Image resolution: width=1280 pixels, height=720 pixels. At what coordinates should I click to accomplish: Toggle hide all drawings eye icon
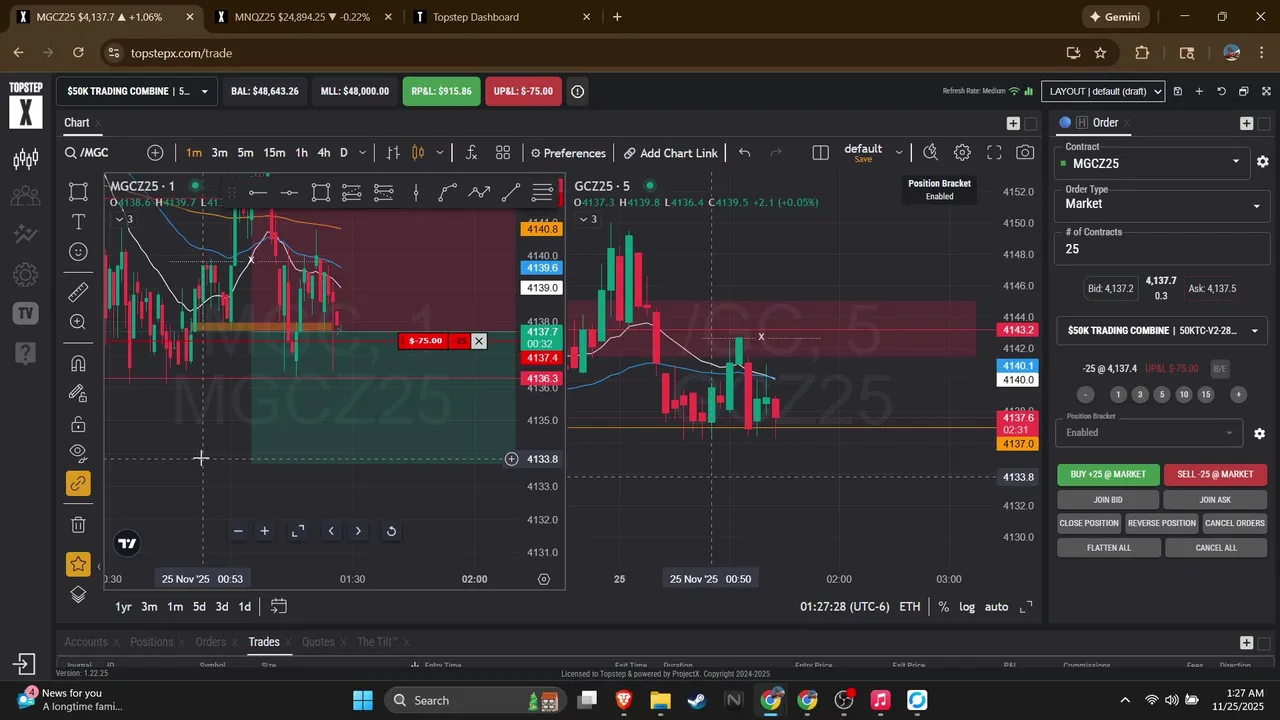(x=78, y=453)
